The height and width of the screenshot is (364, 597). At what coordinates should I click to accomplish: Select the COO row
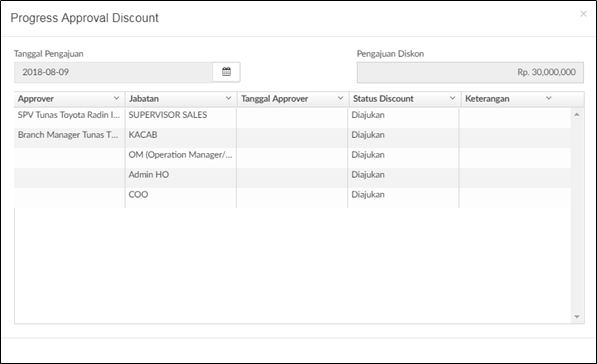(292, 197)
